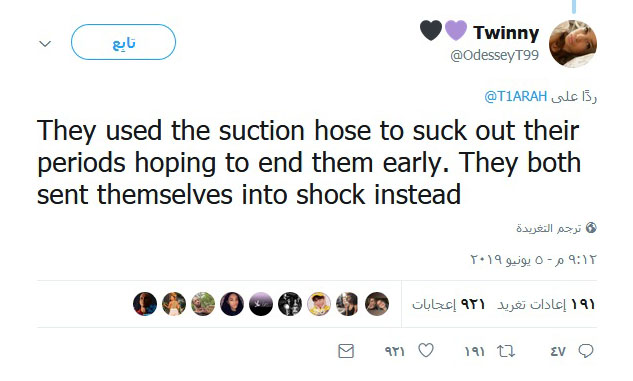Image resolution: width=633 pixels, height=381 pixels.
Task: Open the @T1ARAH mention link
Action: pyautogui.click(x=516, y=96)
